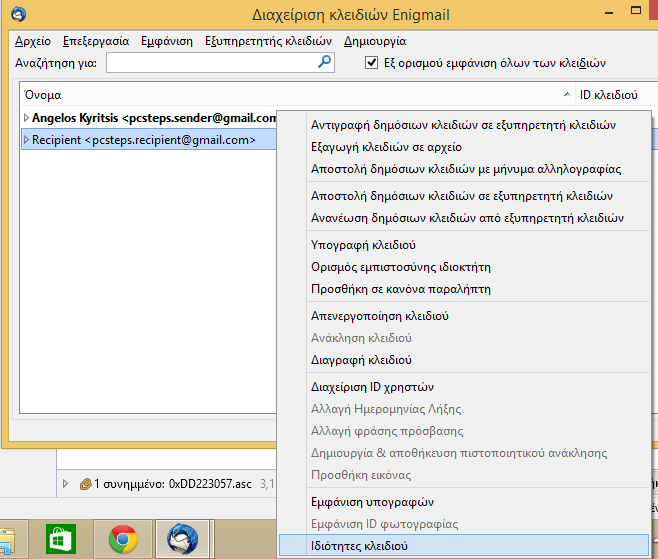Open the Δημιουργία menu
This screenshot has width=658, height=559.
point(375,41)
